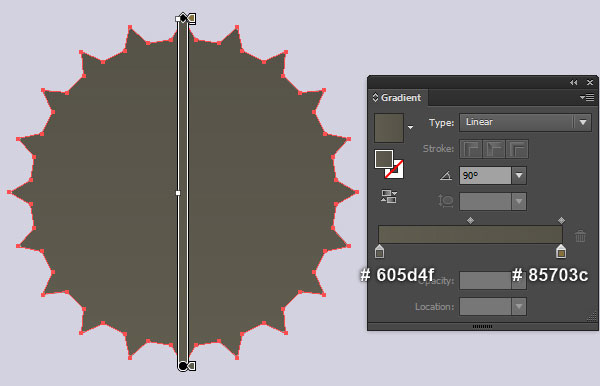Click the Delete Stop trash icon
The height and width of the screenshot is (386, 600).
[580, 236]
